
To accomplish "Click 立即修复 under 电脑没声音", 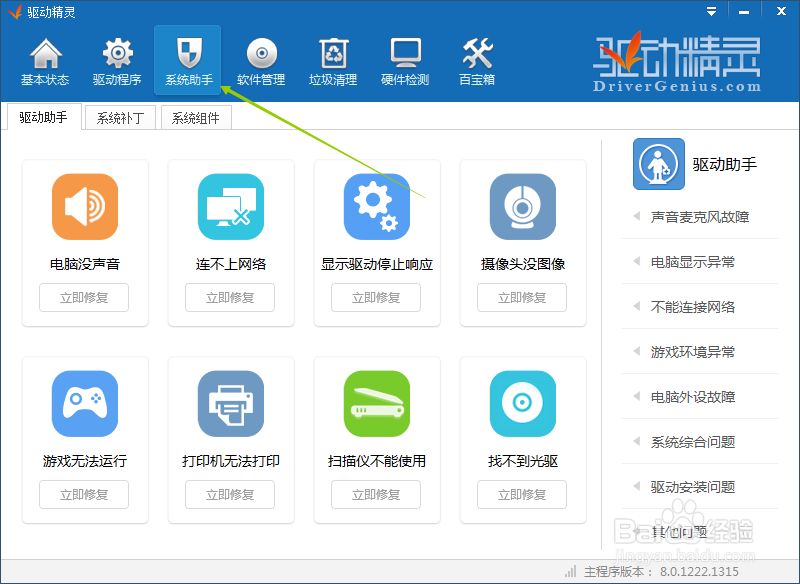I will [x=83, y=297].
